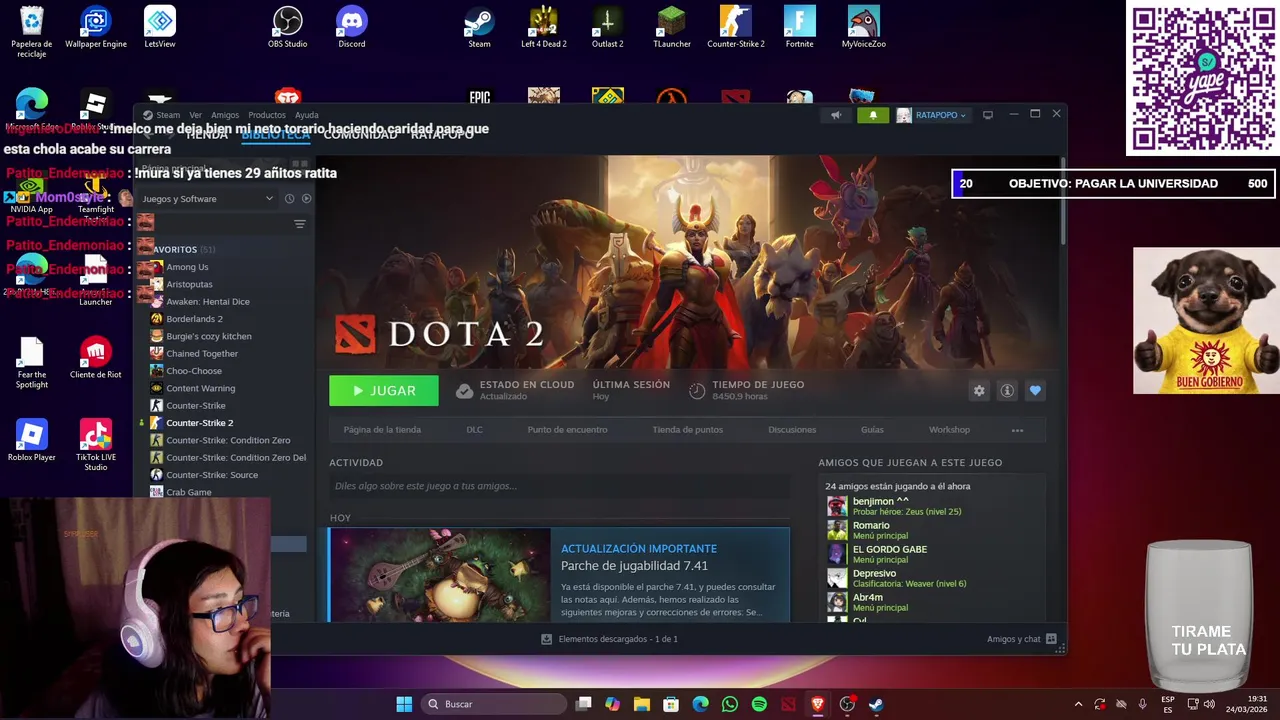Open the Fortnite desktop icon
The image size is (1280, 720).
point(800,27)
